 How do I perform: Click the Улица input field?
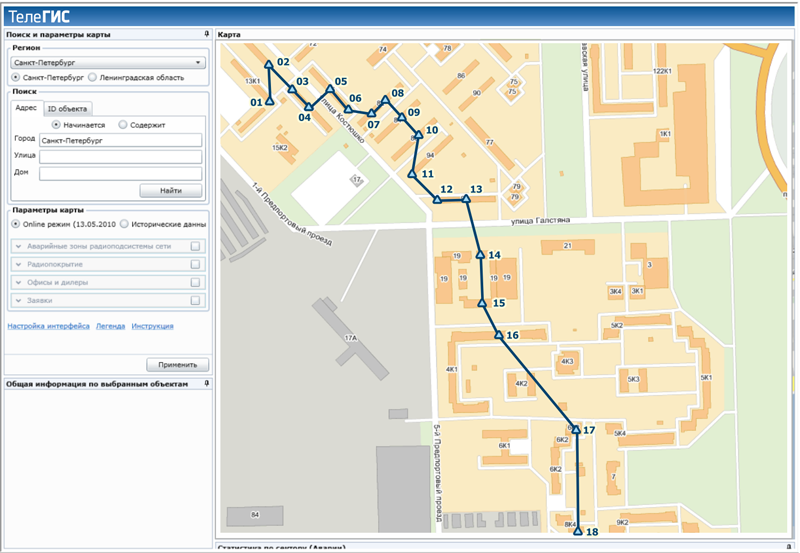pyautogui.click(x=120, y=157)
